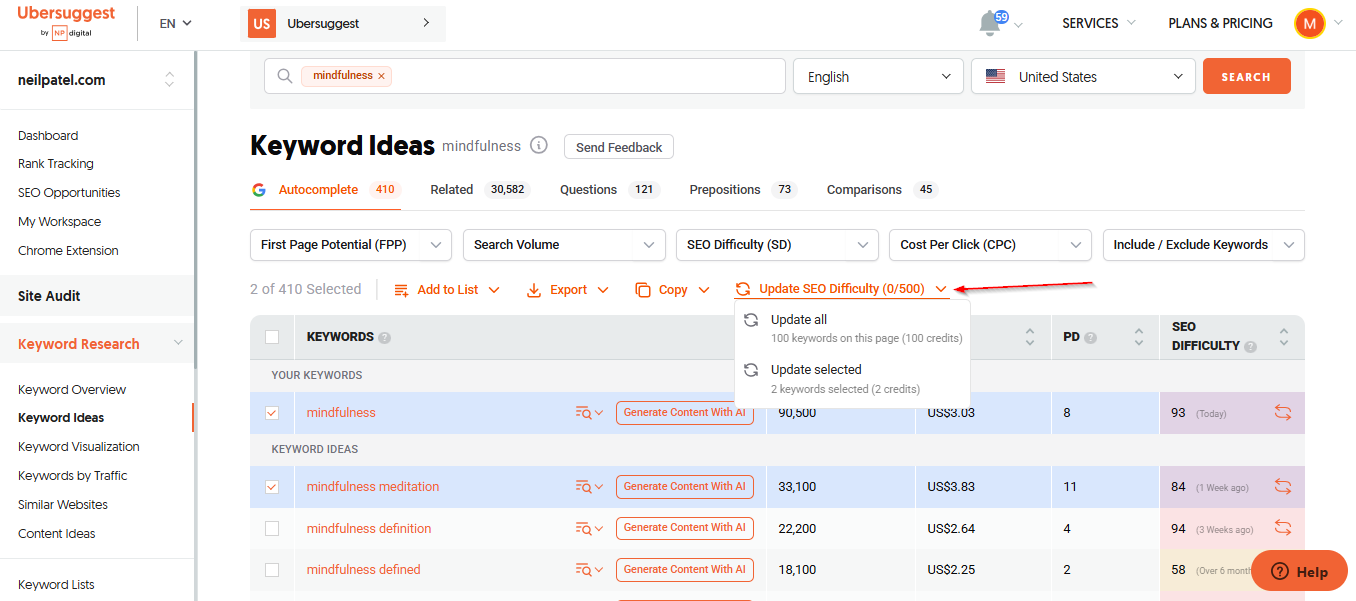The height and width of the screenshot is (601, 1356).
Task: Toggle the select-all keywords checkbox
Action: (x=272, y=337)
